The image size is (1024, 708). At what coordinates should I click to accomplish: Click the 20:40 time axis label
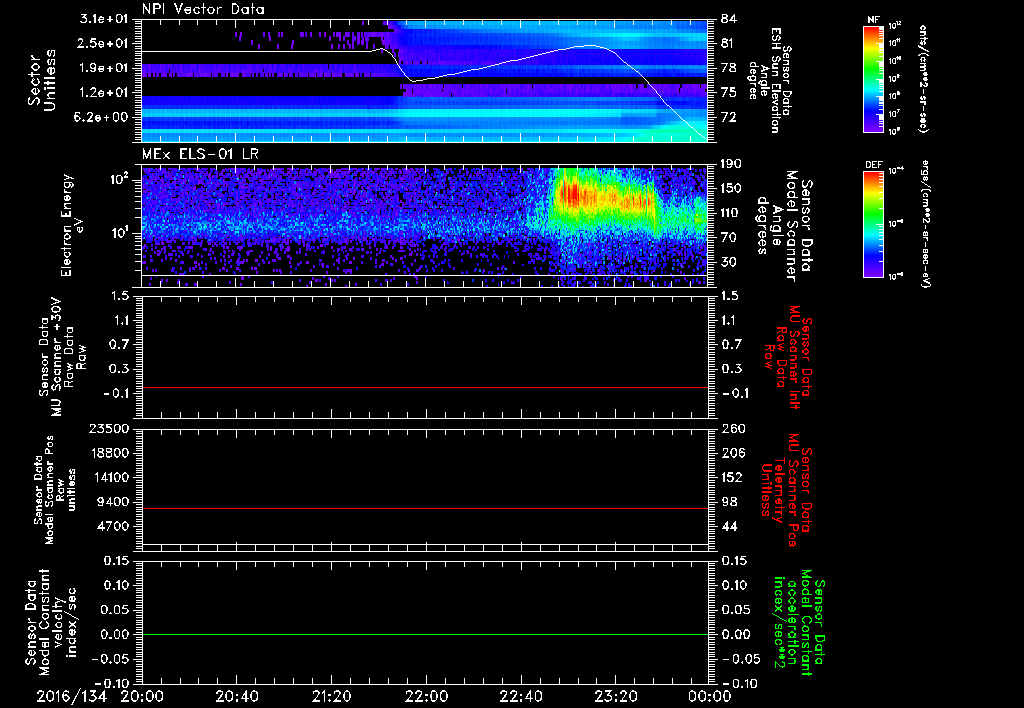coord(236,696)
